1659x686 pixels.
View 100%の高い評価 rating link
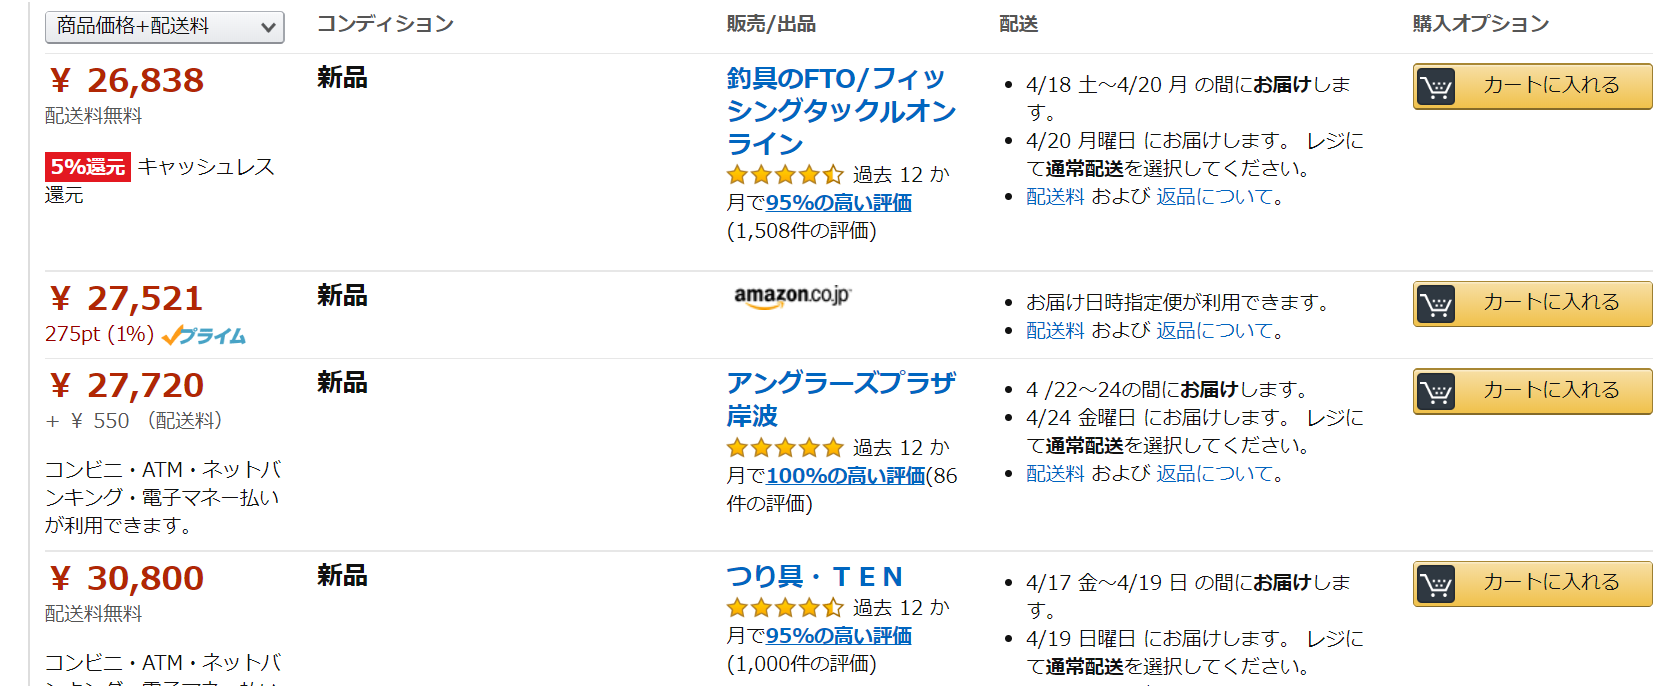click(x=845, y=476)
